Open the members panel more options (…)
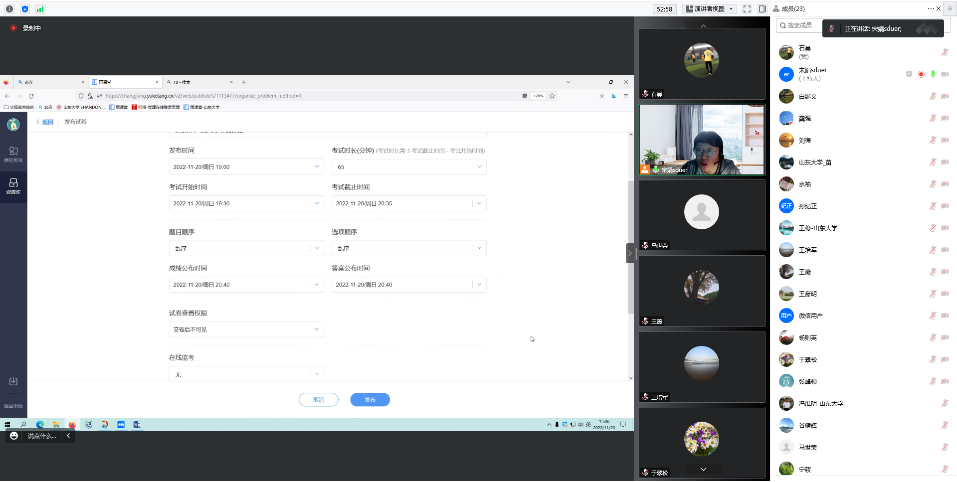 point(929,8)
